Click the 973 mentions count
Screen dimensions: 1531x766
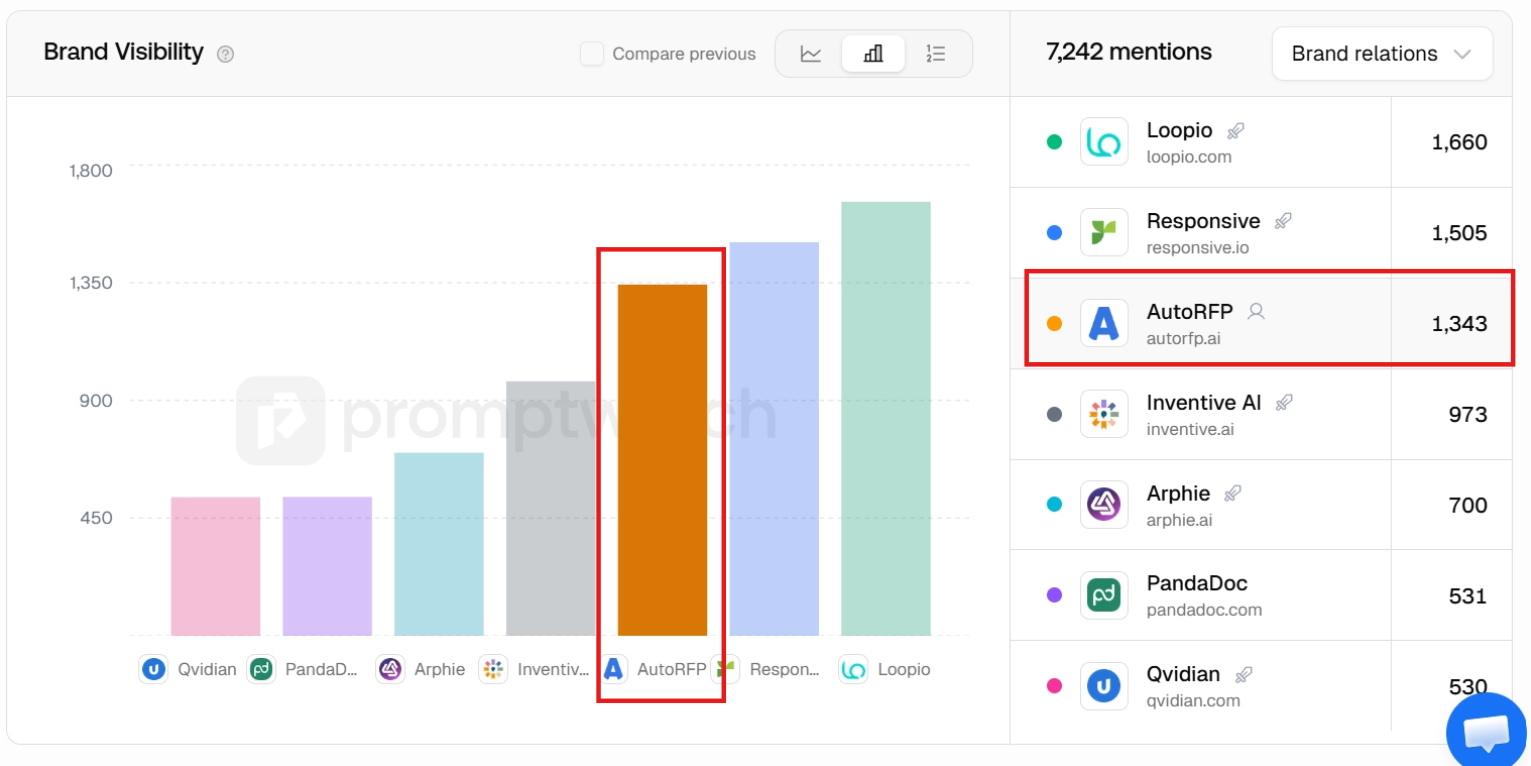pos(1467,414)
